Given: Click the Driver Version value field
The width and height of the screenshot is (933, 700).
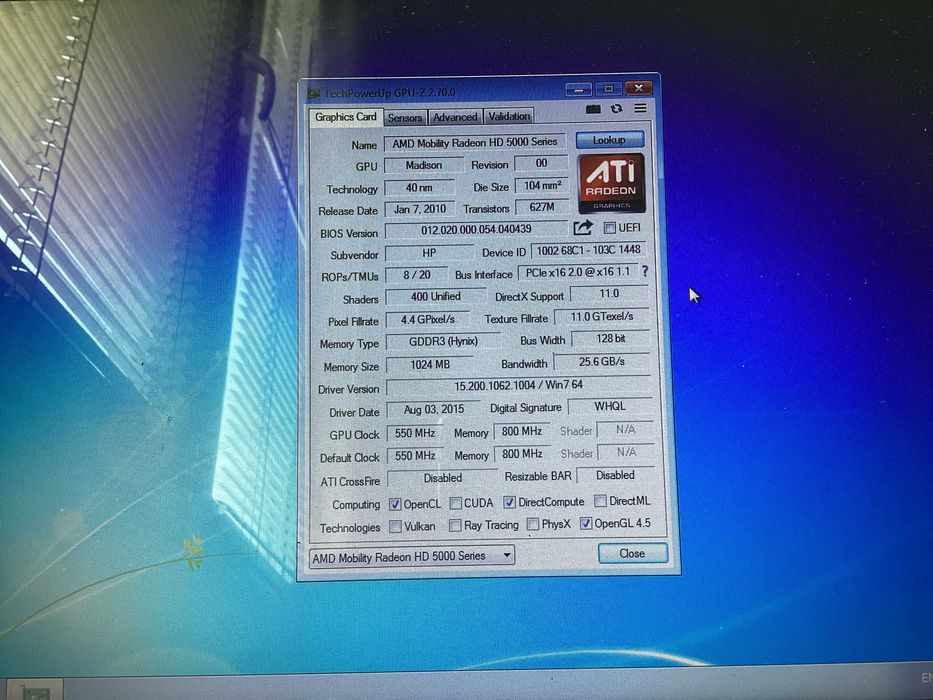Looking at the screenshot, I should click(518, 386).
